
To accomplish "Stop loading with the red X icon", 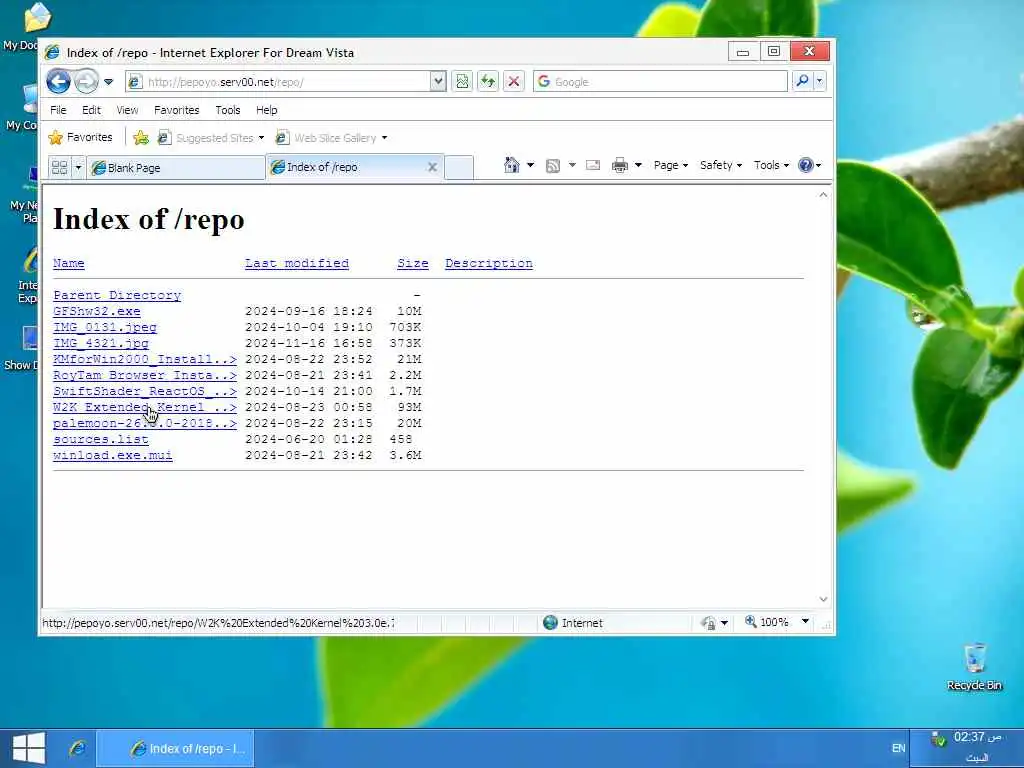I will 514,82.
